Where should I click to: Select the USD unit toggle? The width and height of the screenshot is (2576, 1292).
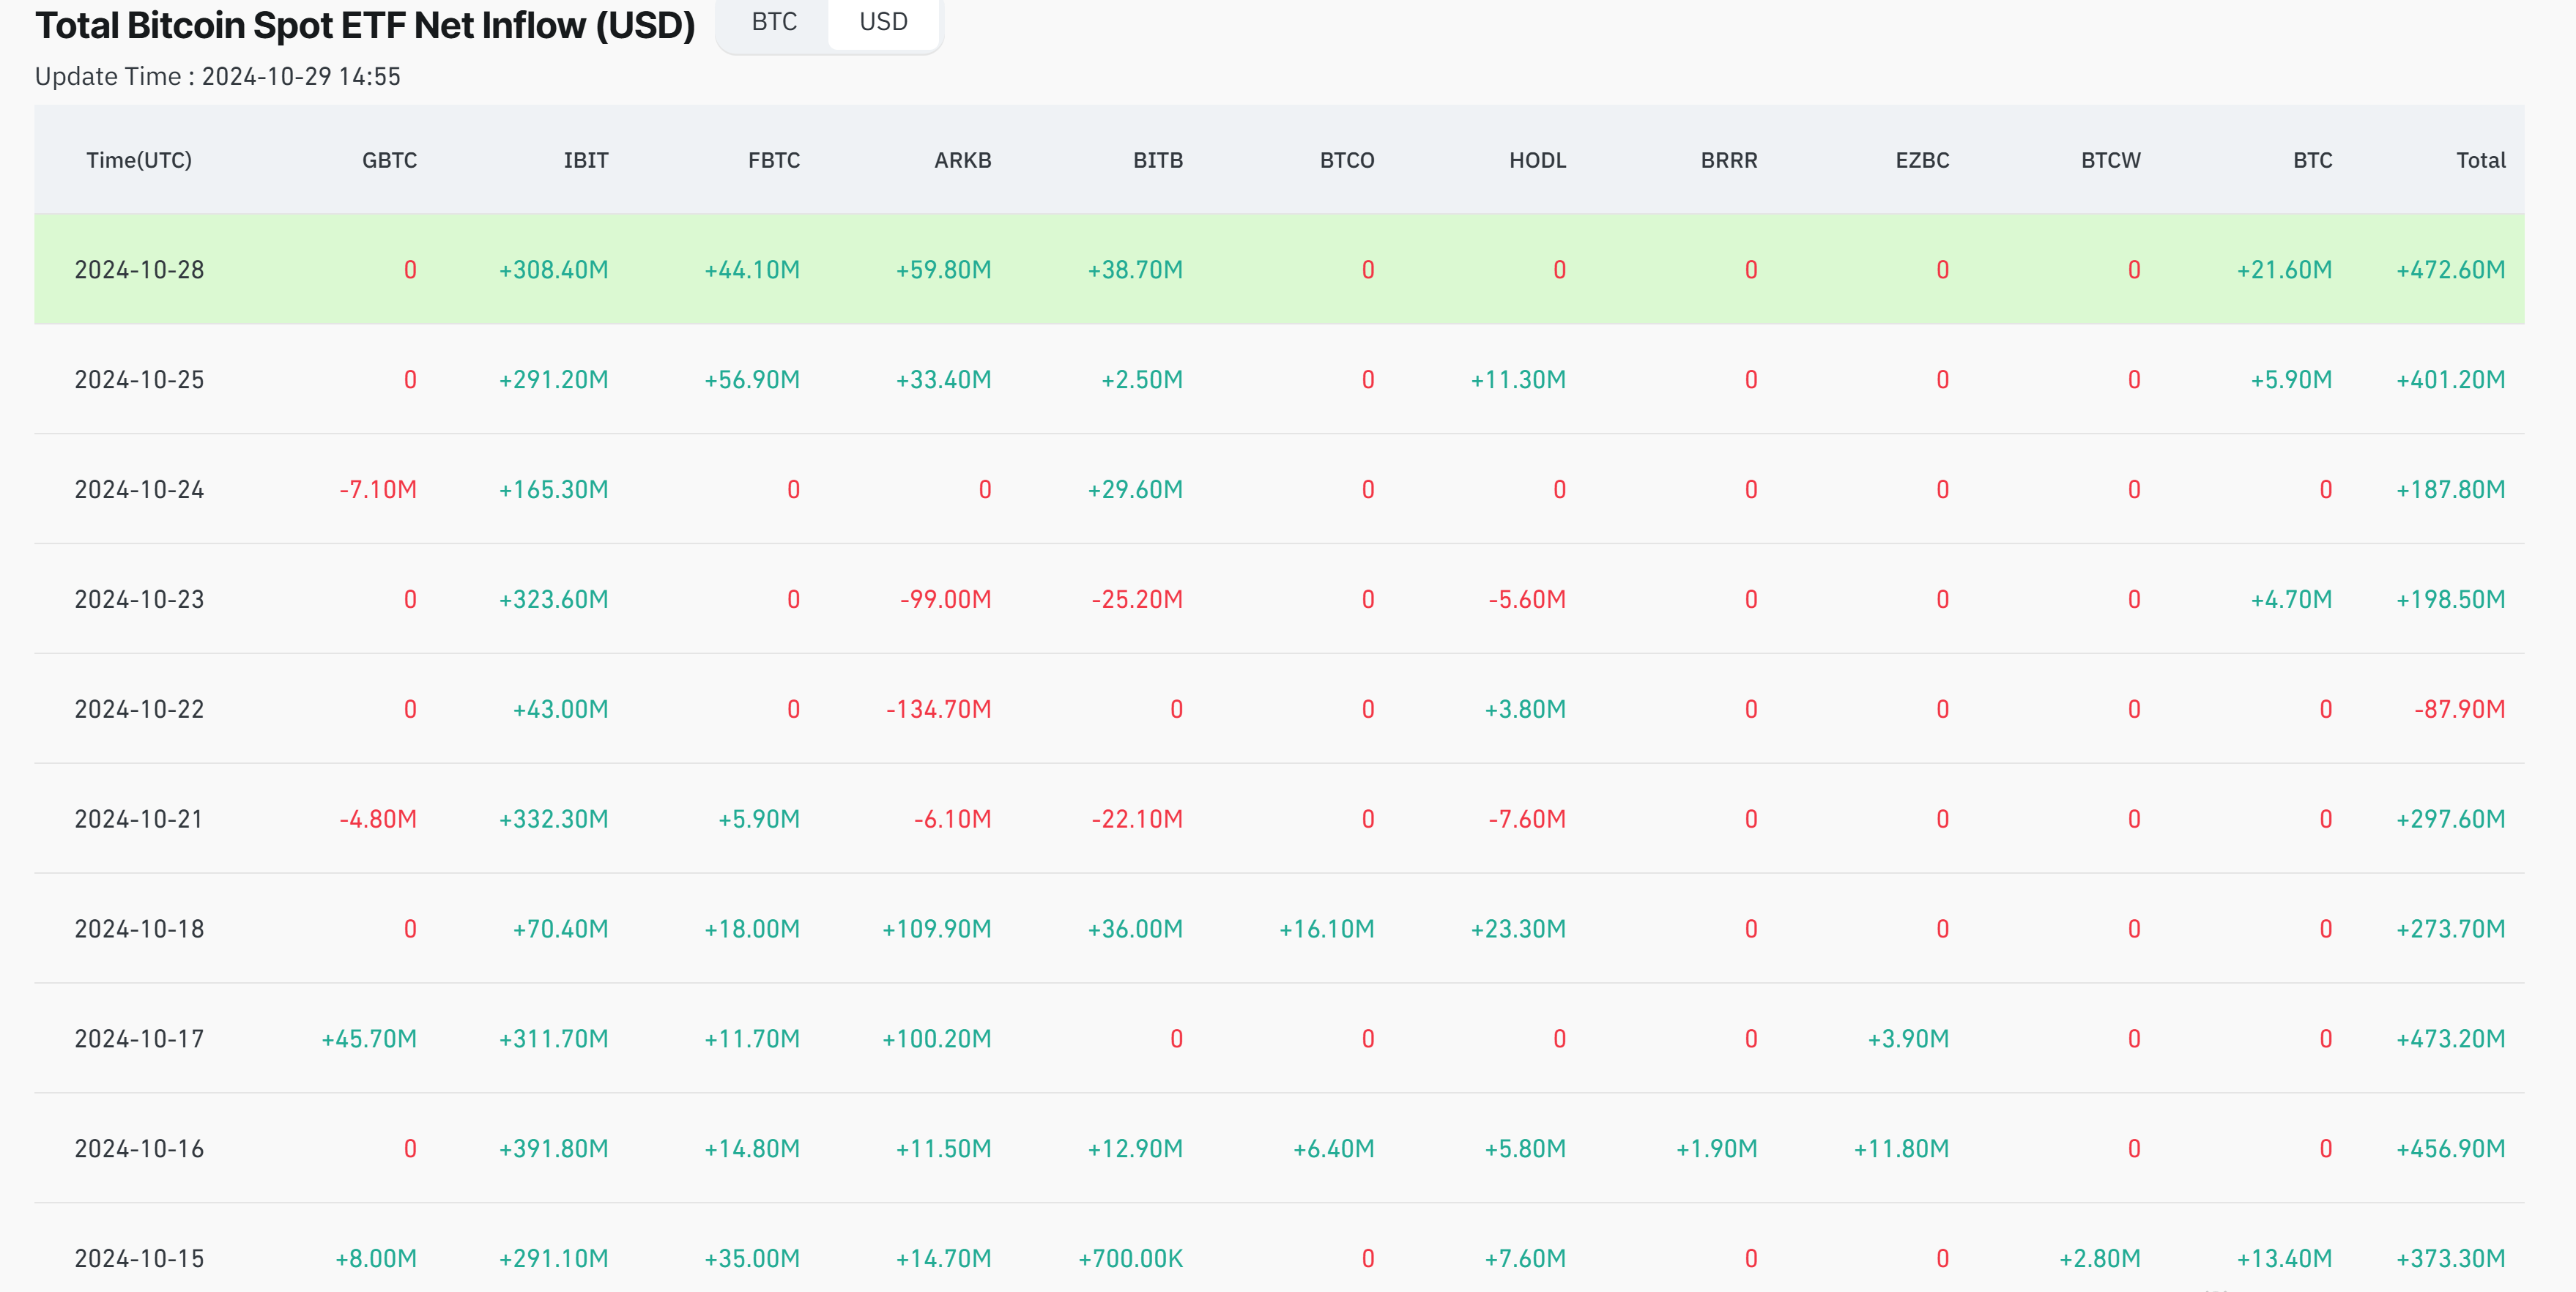[x=883, y=22]
